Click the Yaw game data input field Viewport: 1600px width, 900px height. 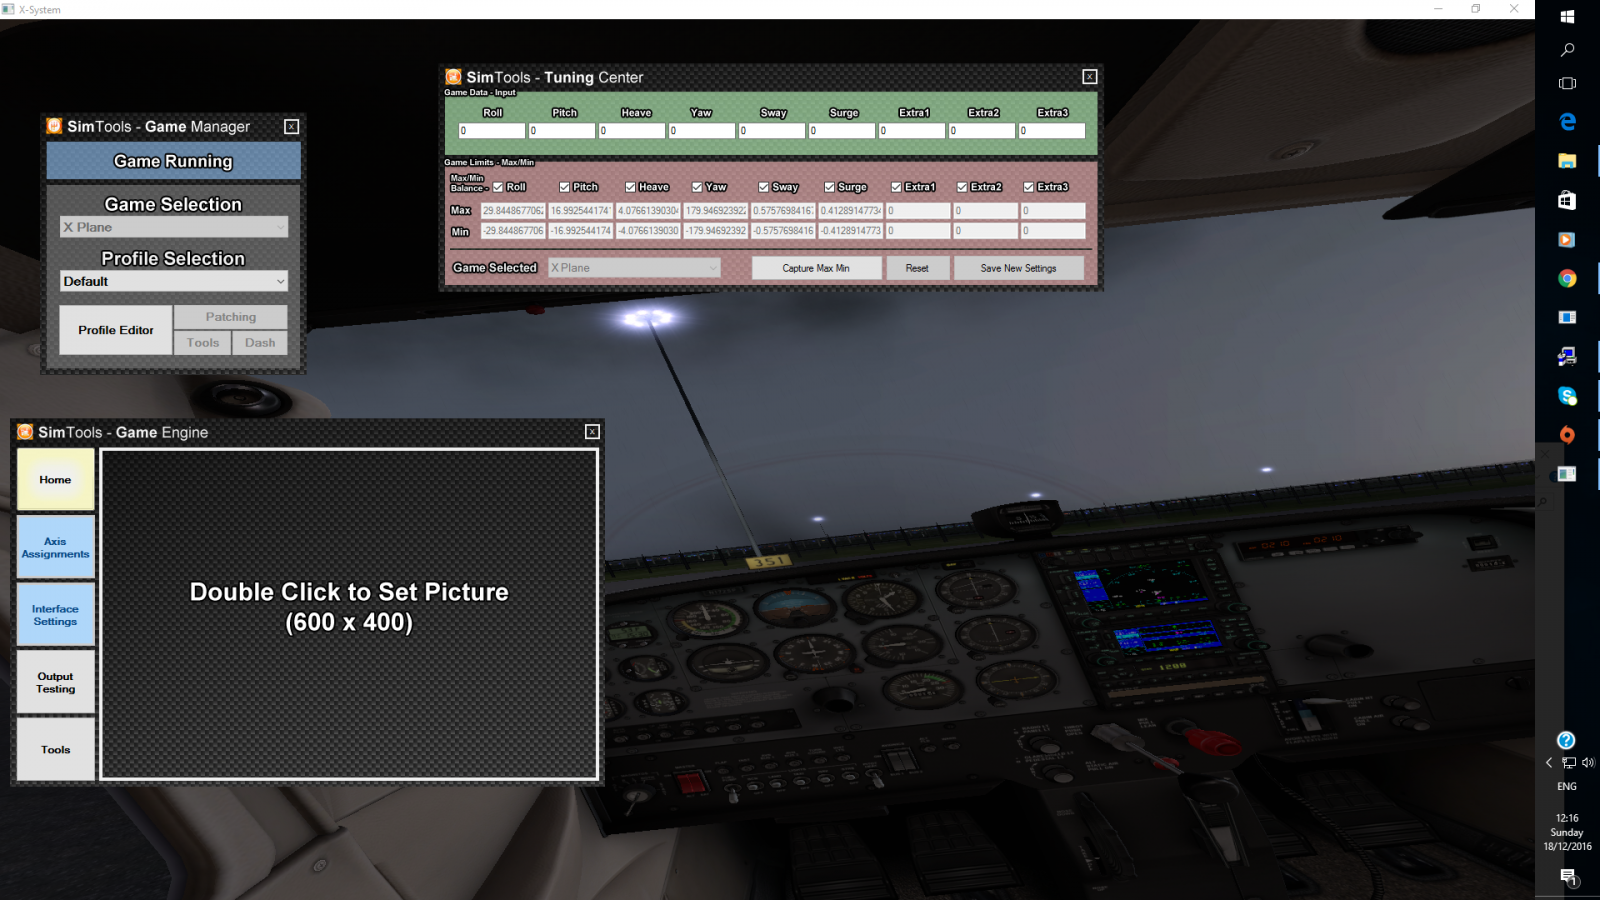point(702,131)
